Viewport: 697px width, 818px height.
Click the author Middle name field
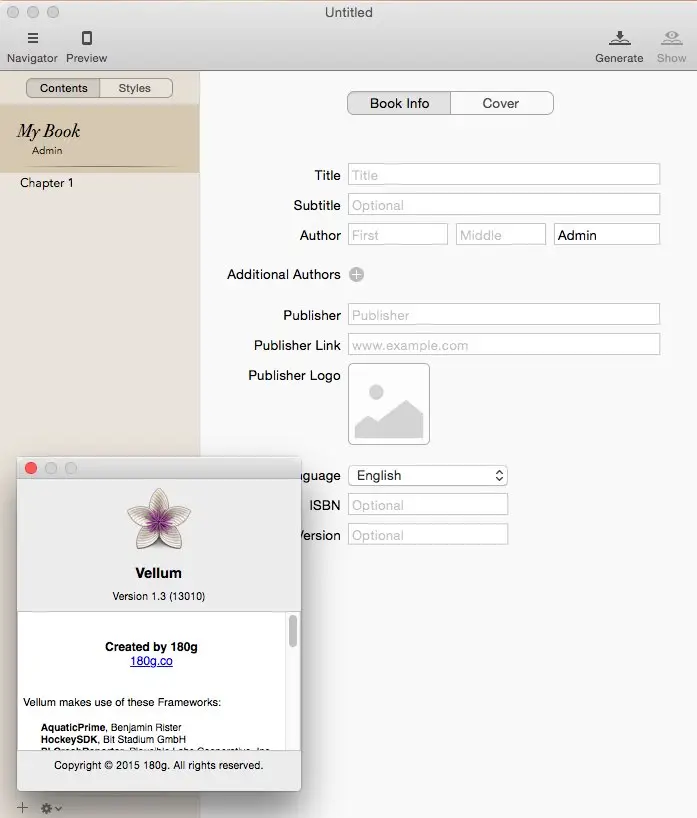coord(501,234)
